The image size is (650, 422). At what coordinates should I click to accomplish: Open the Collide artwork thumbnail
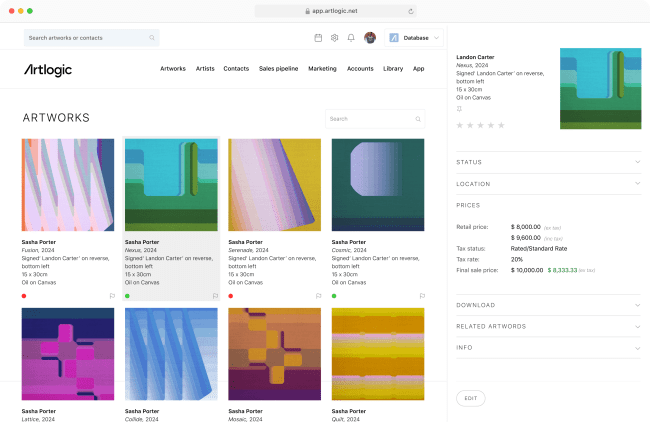click(171, 354)
